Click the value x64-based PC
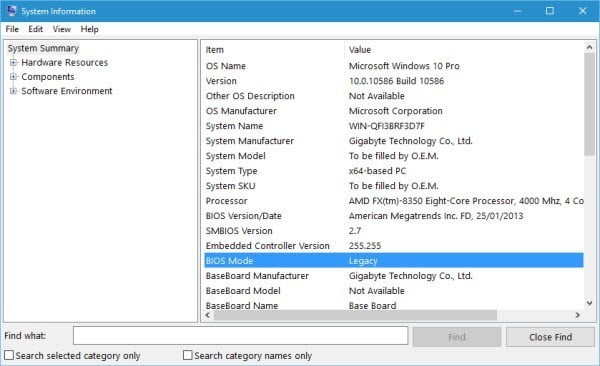 click(377, 171)
